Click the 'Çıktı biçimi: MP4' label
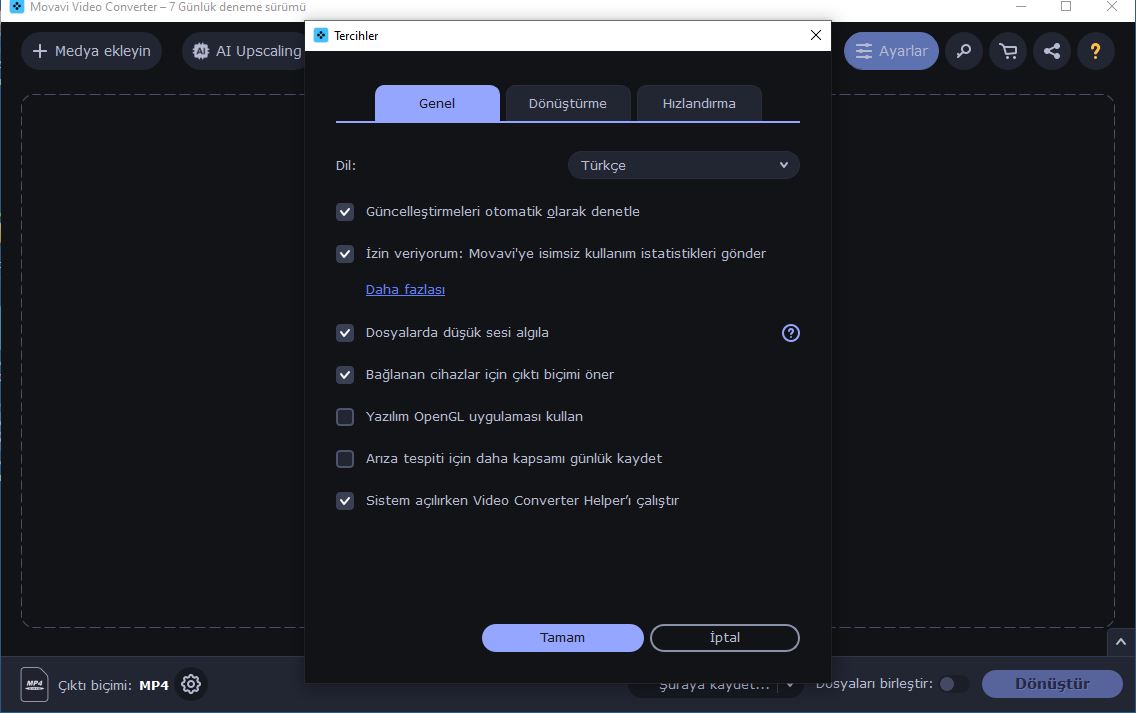 pyautogui.click(x=113, y=685)
